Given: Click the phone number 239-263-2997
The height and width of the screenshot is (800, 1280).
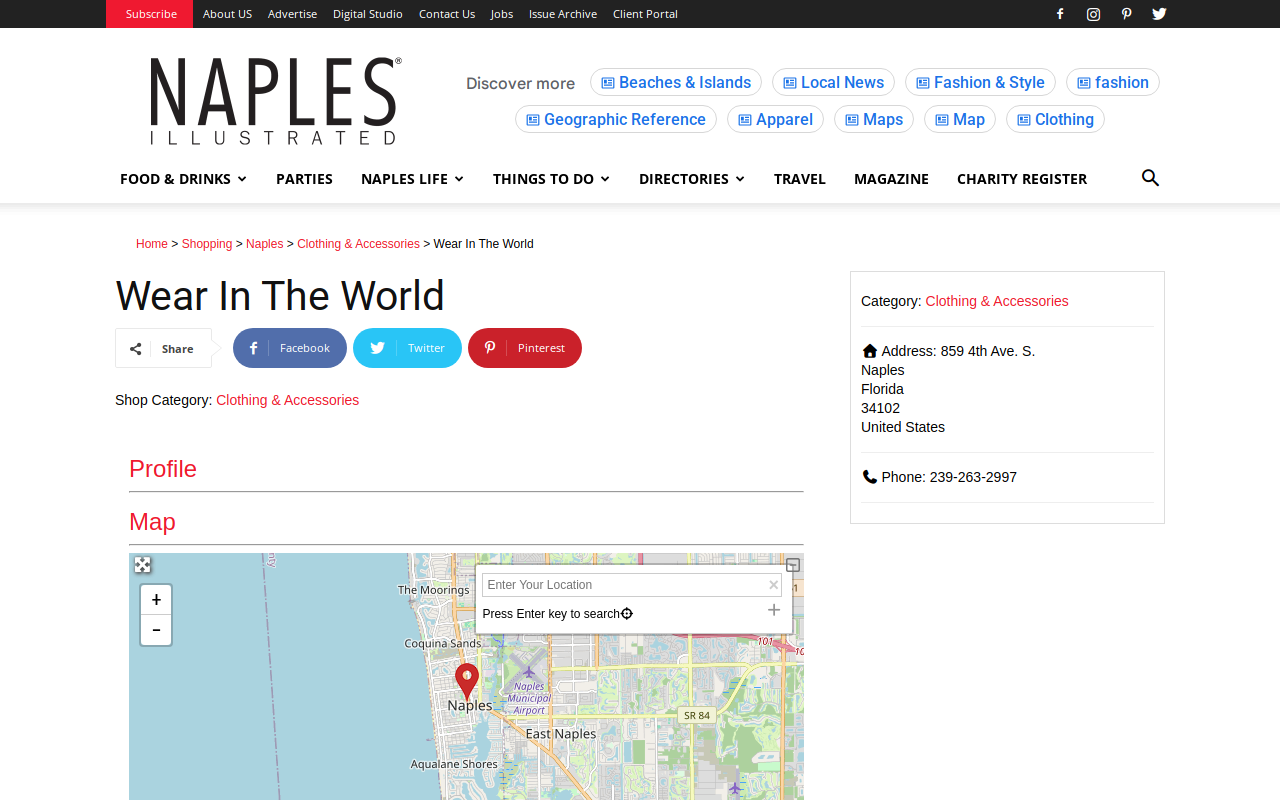Looking at the screenshot, I should coord(973,477).
